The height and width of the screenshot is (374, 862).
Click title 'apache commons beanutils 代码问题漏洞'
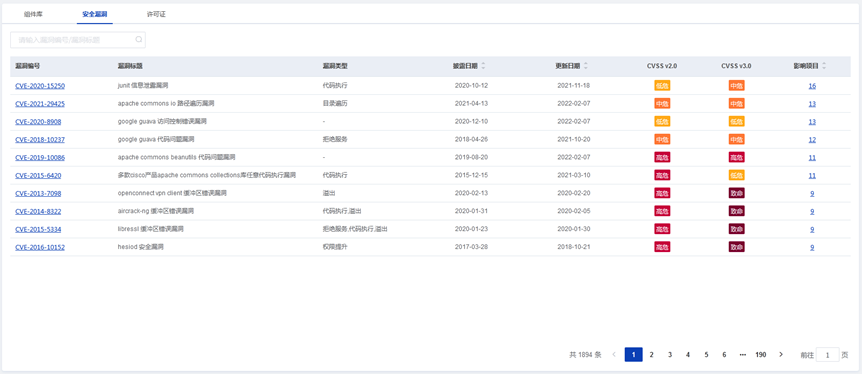coord(176,158)
